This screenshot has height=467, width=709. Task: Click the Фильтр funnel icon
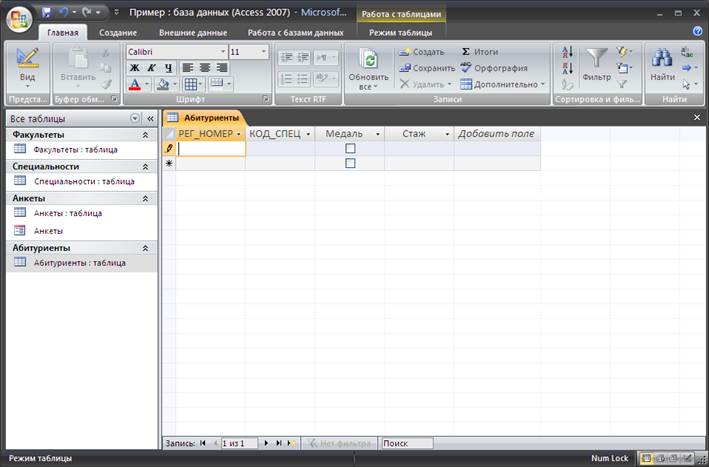(597, 58)
